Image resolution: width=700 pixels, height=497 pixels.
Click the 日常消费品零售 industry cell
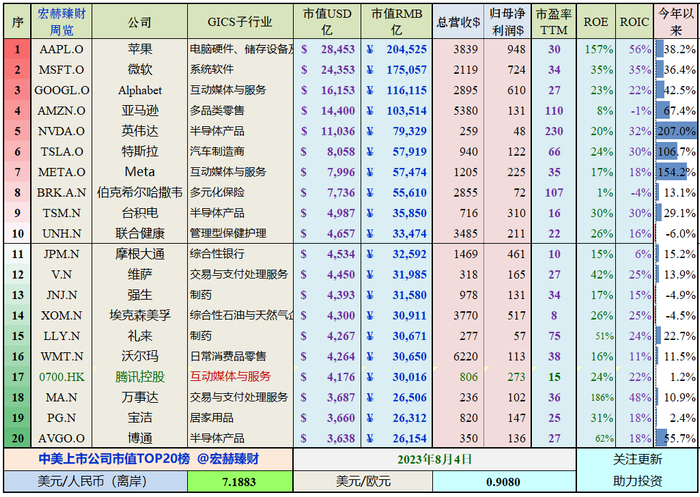pos(240,357)
